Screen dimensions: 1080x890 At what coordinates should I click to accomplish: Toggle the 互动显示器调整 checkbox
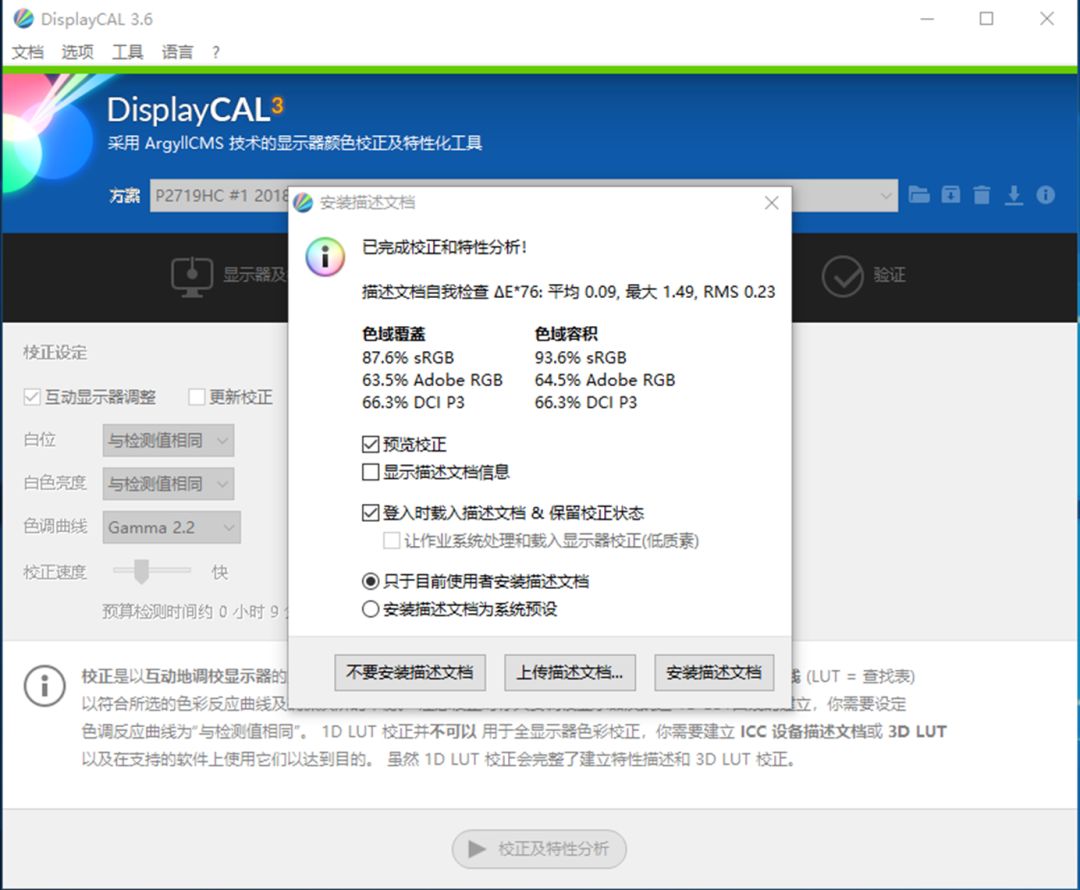pos(32,397)
